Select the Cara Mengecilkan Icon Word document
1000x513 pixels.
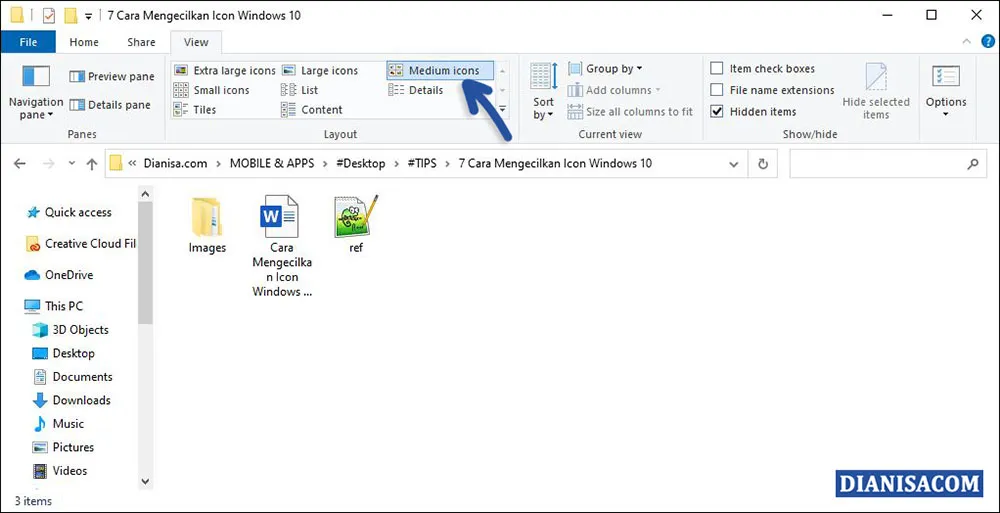point(281,246)
